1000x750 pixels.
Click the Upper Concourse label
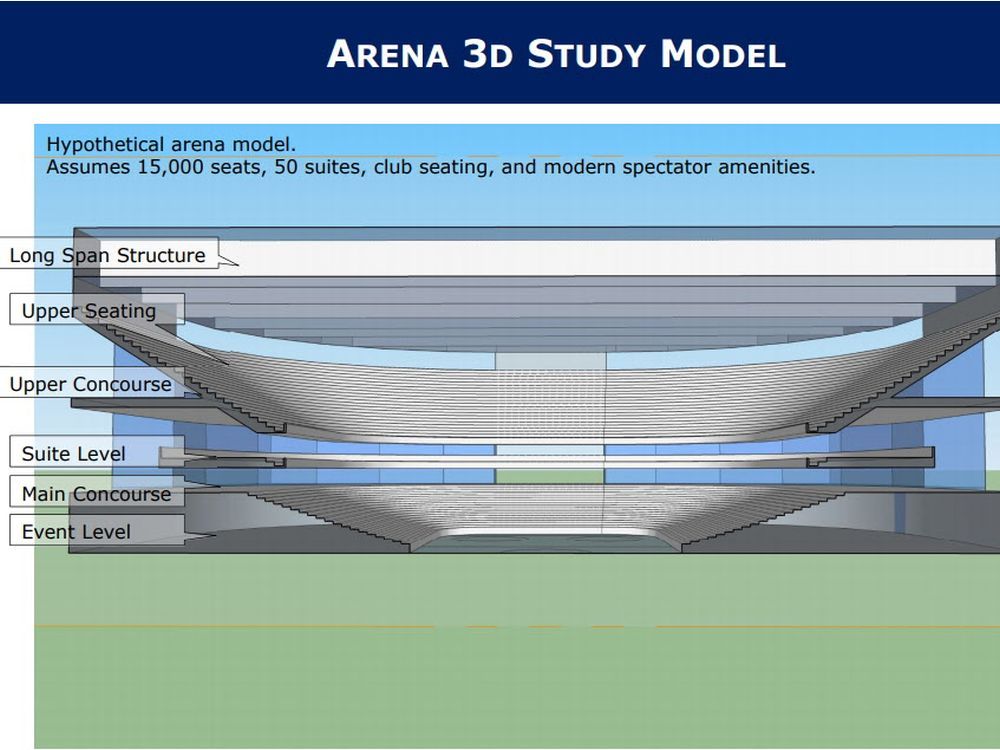(90, 384)
